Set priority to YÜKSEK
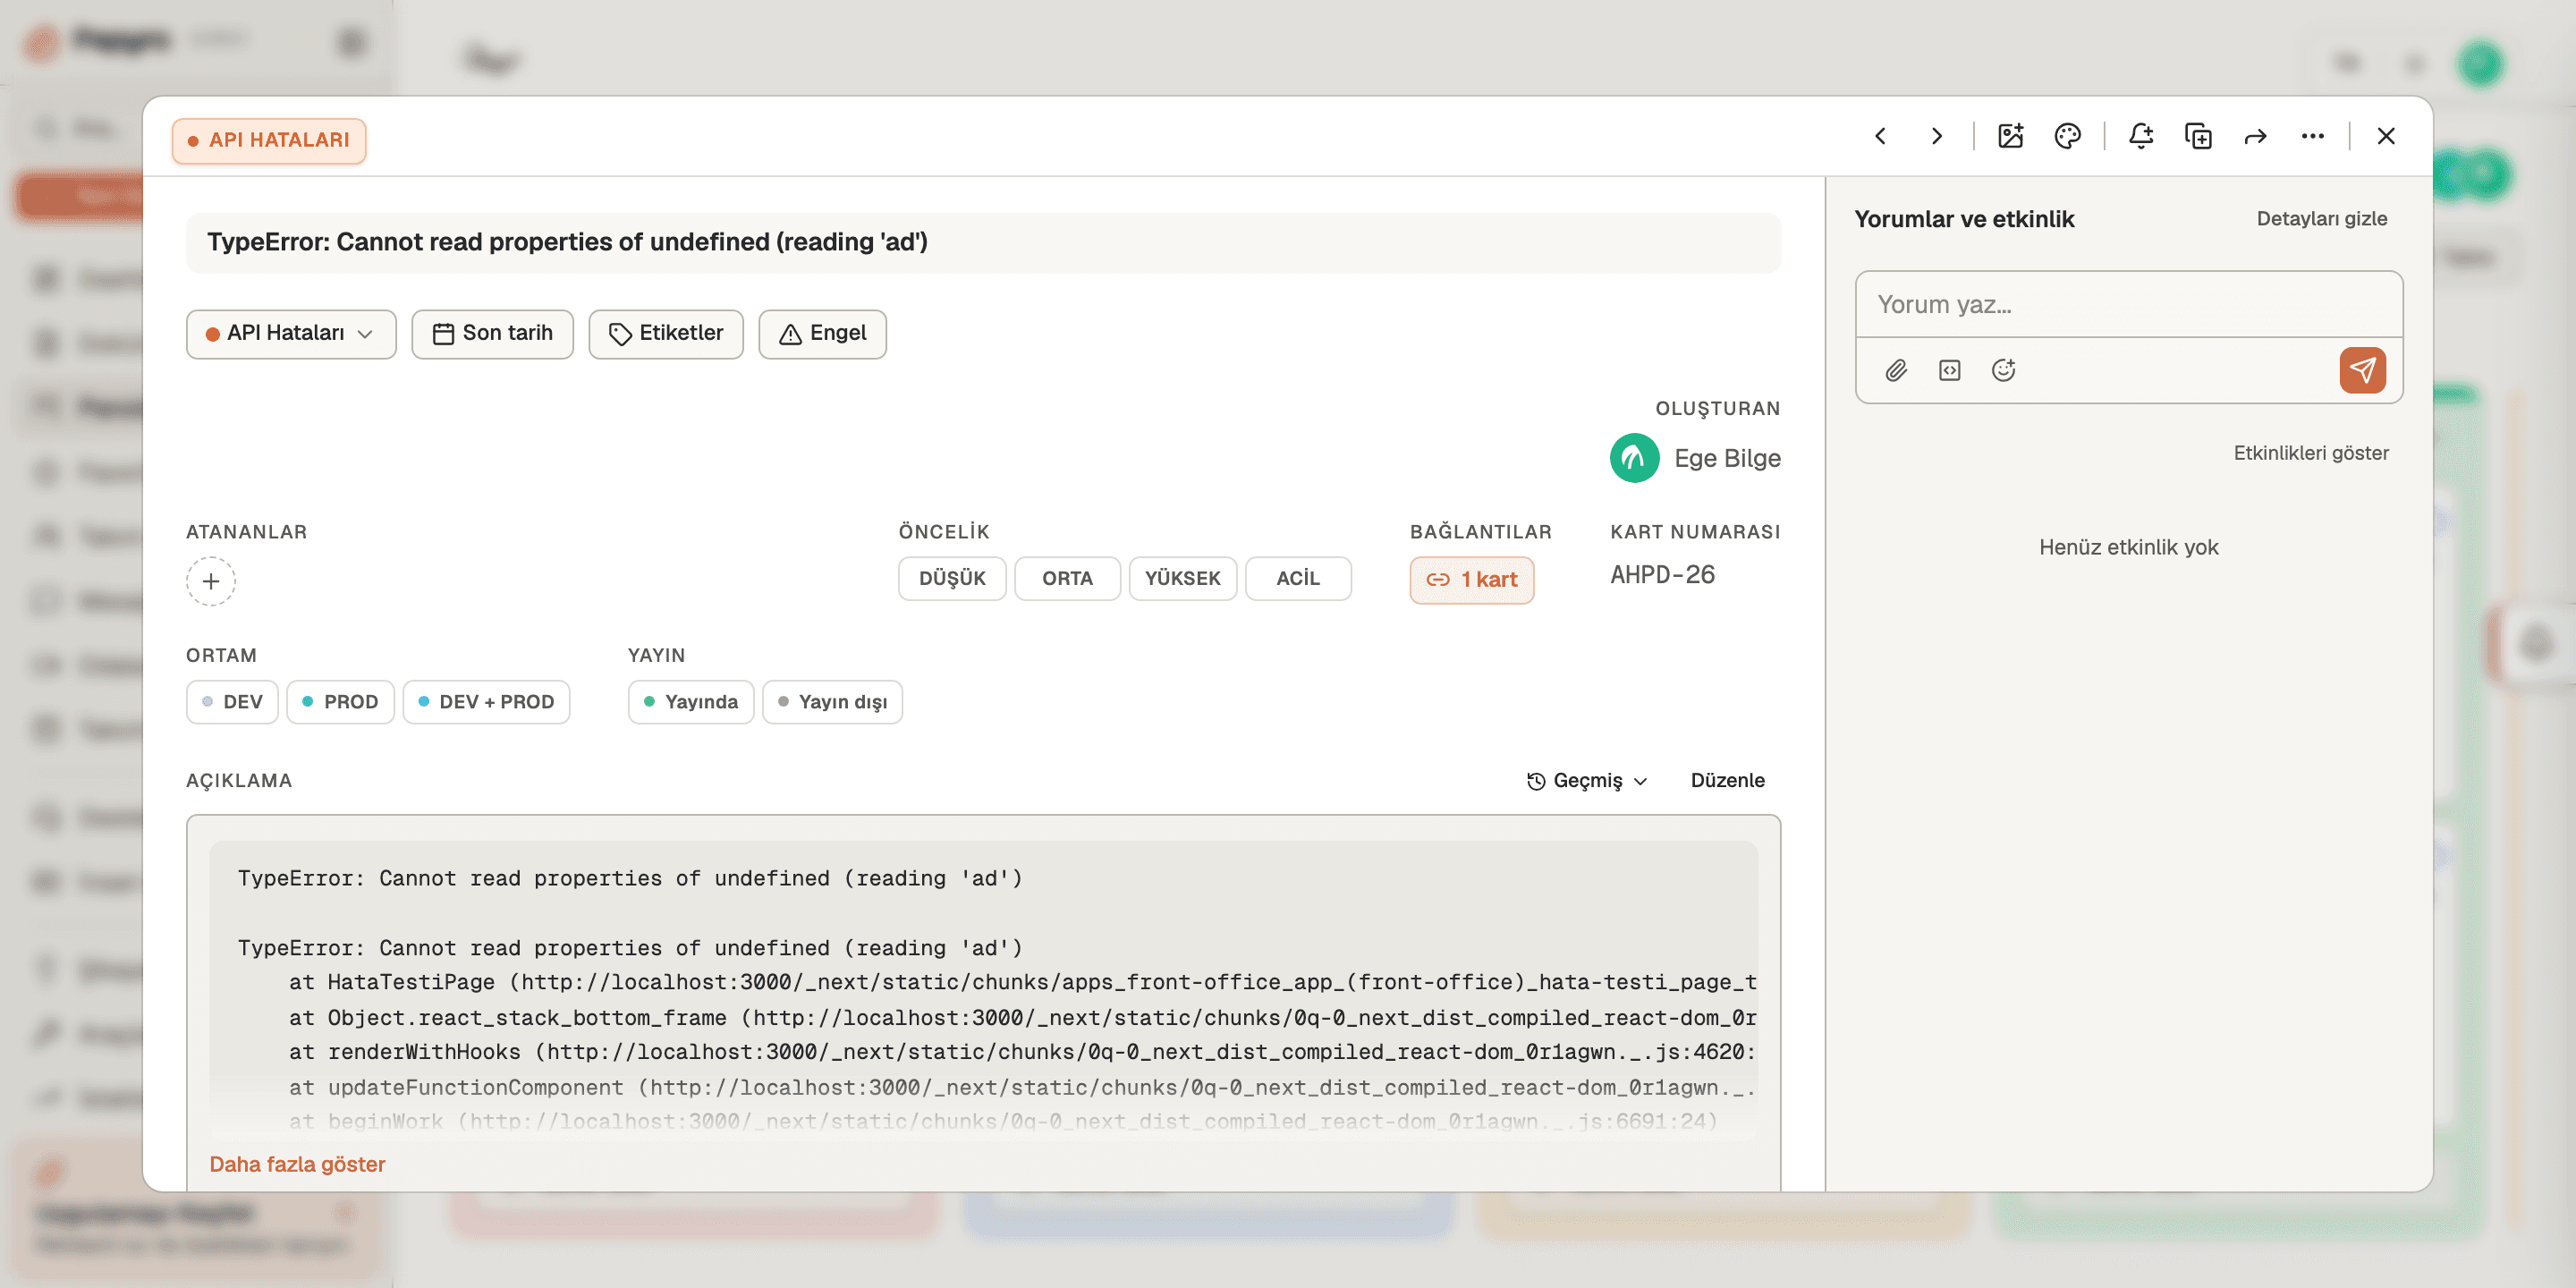Viewport: 2576px width, 1288px height. coord(1182,579)
